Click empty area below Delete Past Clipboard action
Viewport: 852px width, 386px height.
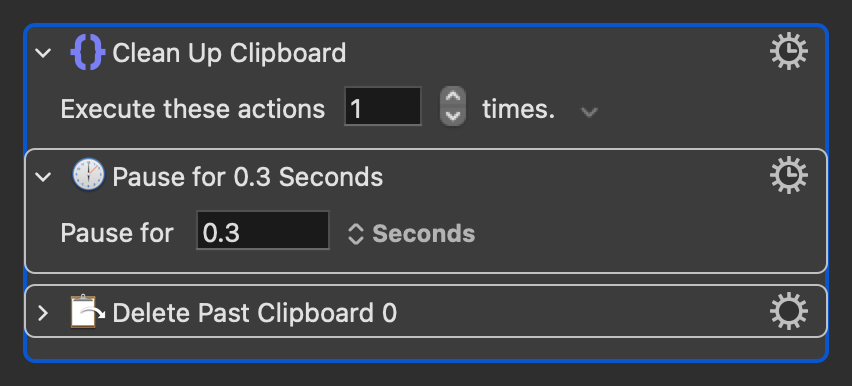click(425, 348)
